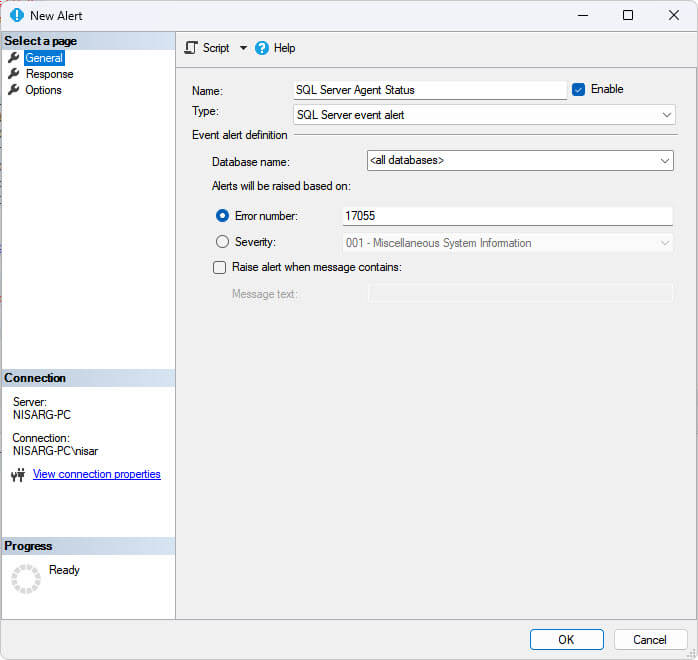Click the Ready status text
Image resolution: width=698 pixels, height=660 pixels.
(64, 570)
